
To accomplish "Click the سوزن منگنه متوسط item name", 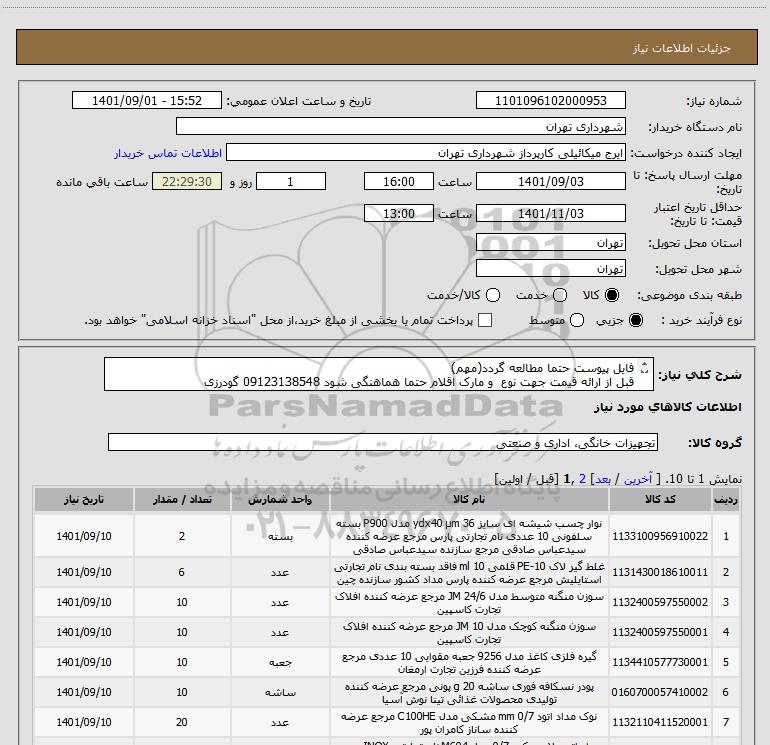I will tap(469, 603).
